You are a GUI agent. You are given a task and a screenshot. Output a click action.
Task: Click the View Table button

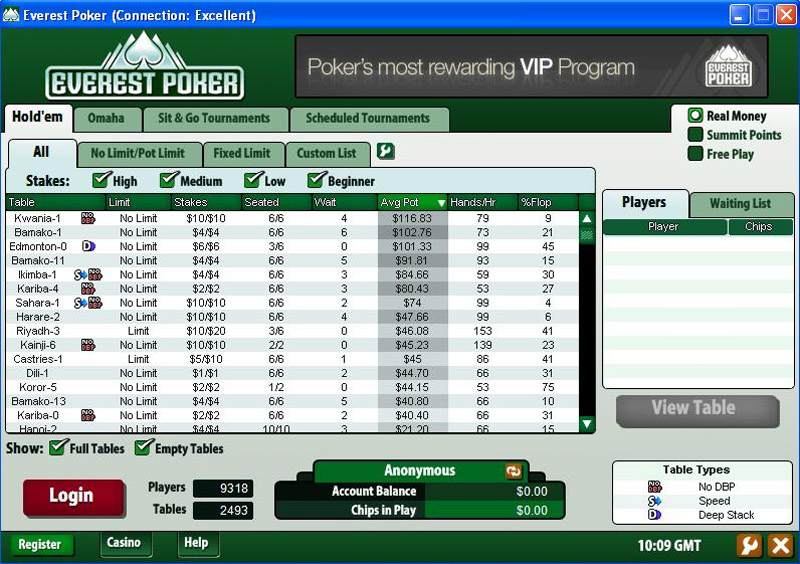(697, 409)
